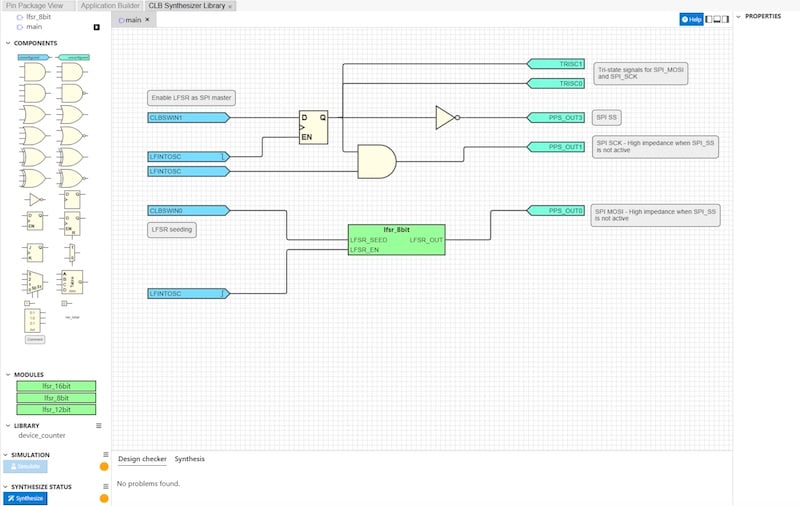Viewport: 800px width, 506px height.
Task: Choose the D flip-flop with EN and R
Action: [x=72, y=224]
